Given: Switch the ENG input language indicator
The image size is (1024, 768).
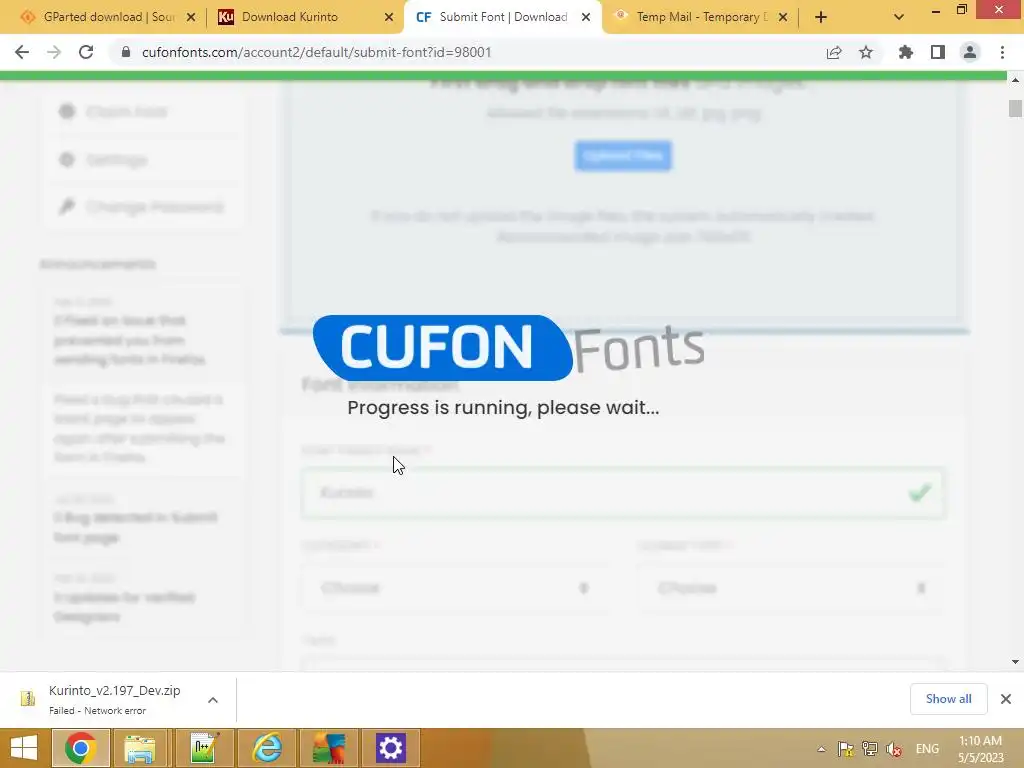Looking at the screenshot, I should 927,749.
